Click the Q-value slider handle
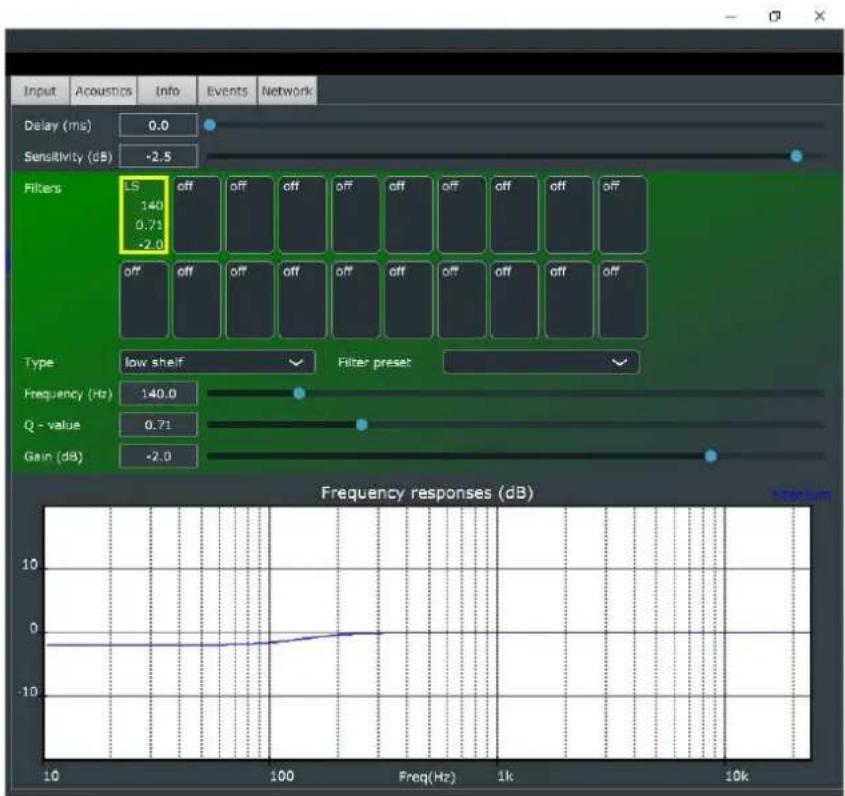 tap(362, 425)
